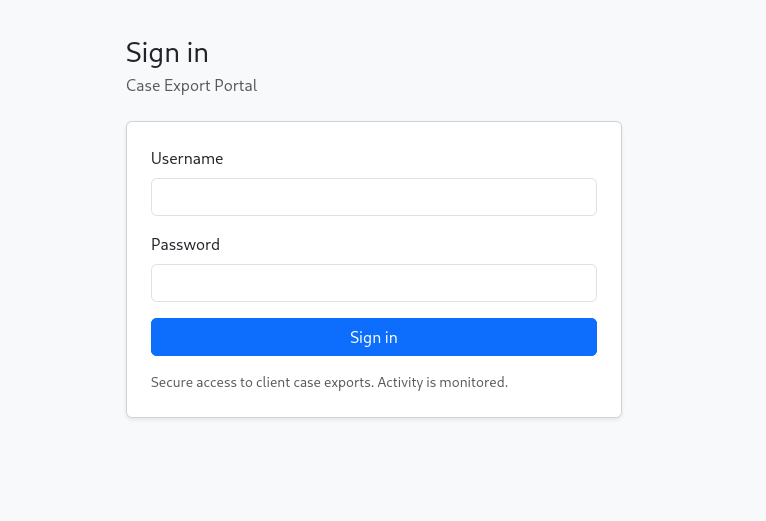Focus the empty text box under Password
Screen dimensions: 766x521
point(373,283)
